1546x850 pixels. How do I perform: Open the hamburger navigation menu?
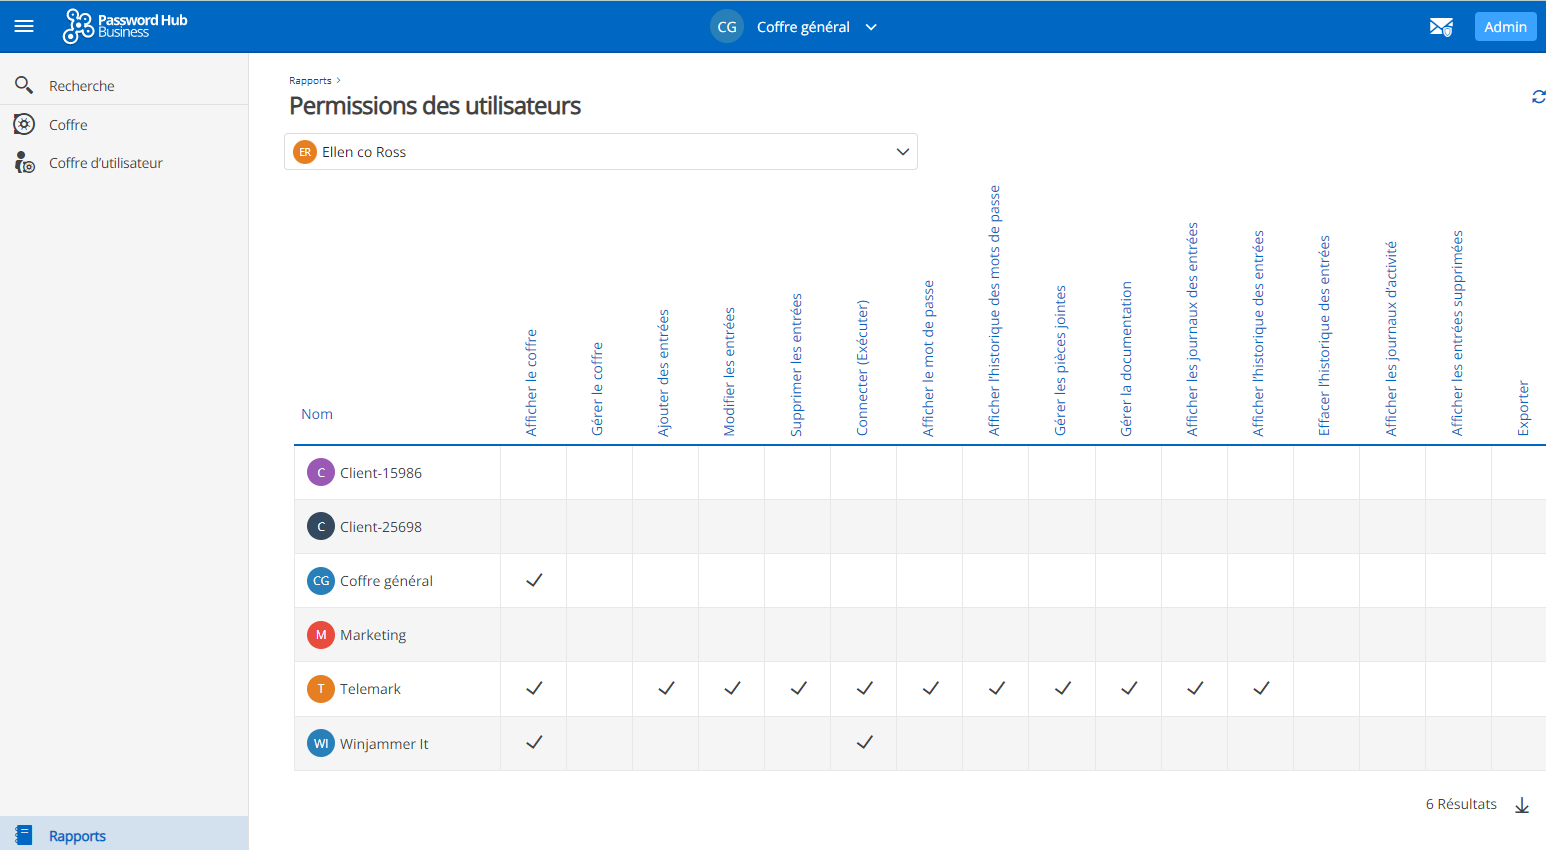[24, 27]
